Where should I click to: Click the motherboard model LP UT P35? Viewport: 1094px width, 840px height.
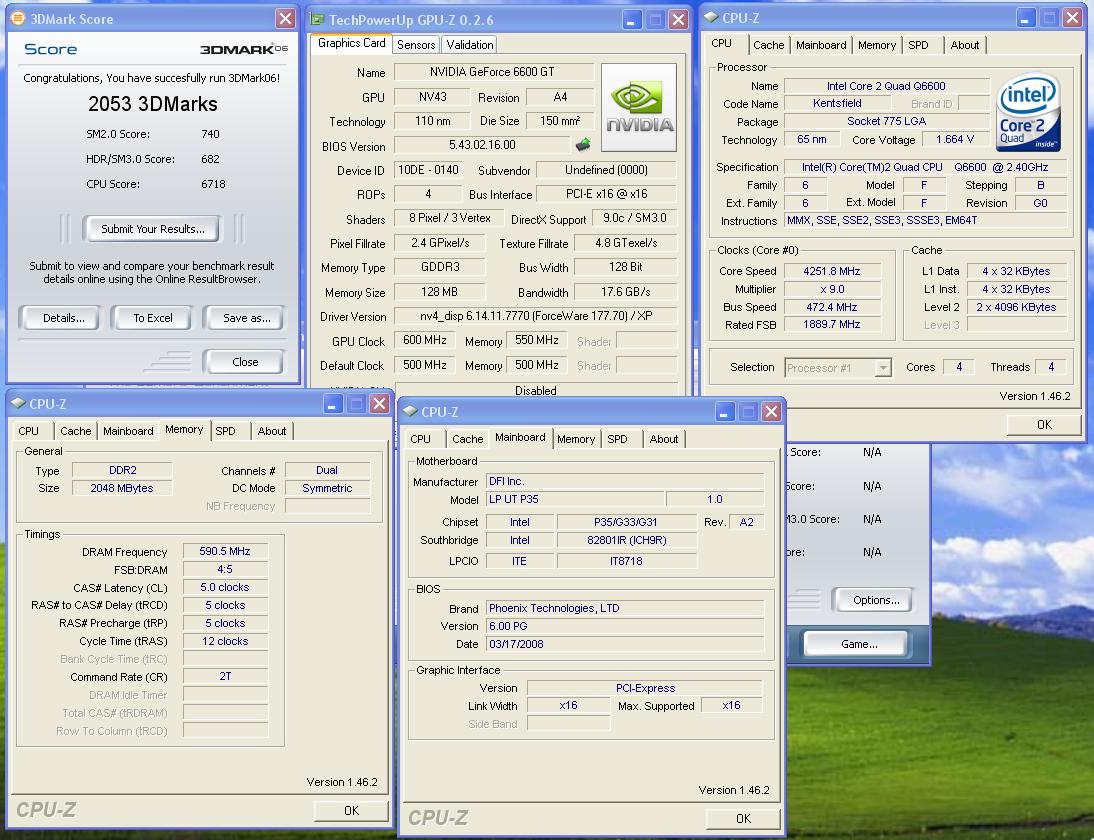point(575,499)
